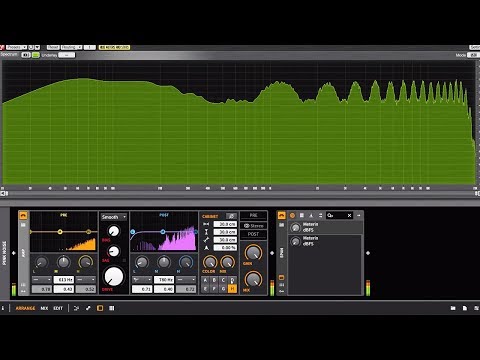Viewport: 480px width, 360px height.
Task: Click the Post EQ low gain knob
Action: [142, 262]
